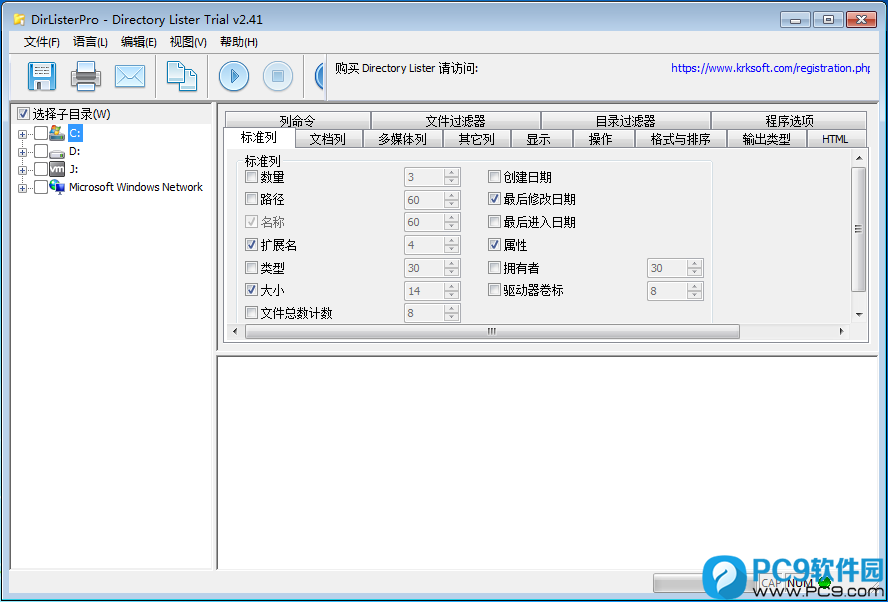Enable the 最后进入日期 checkbox
Screen dimensions: 888x602
[494, 221]
